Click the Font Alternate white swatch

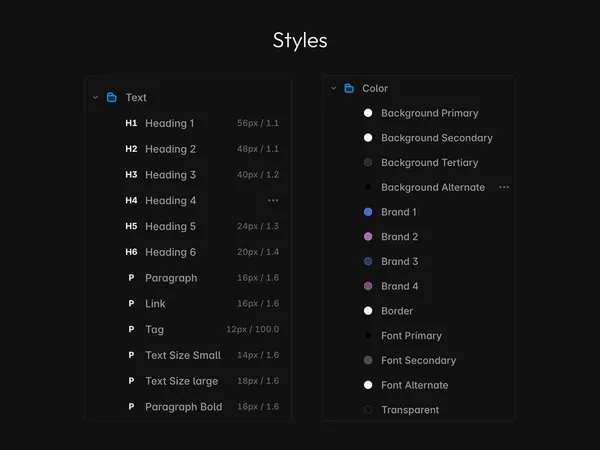coord(368,385)
